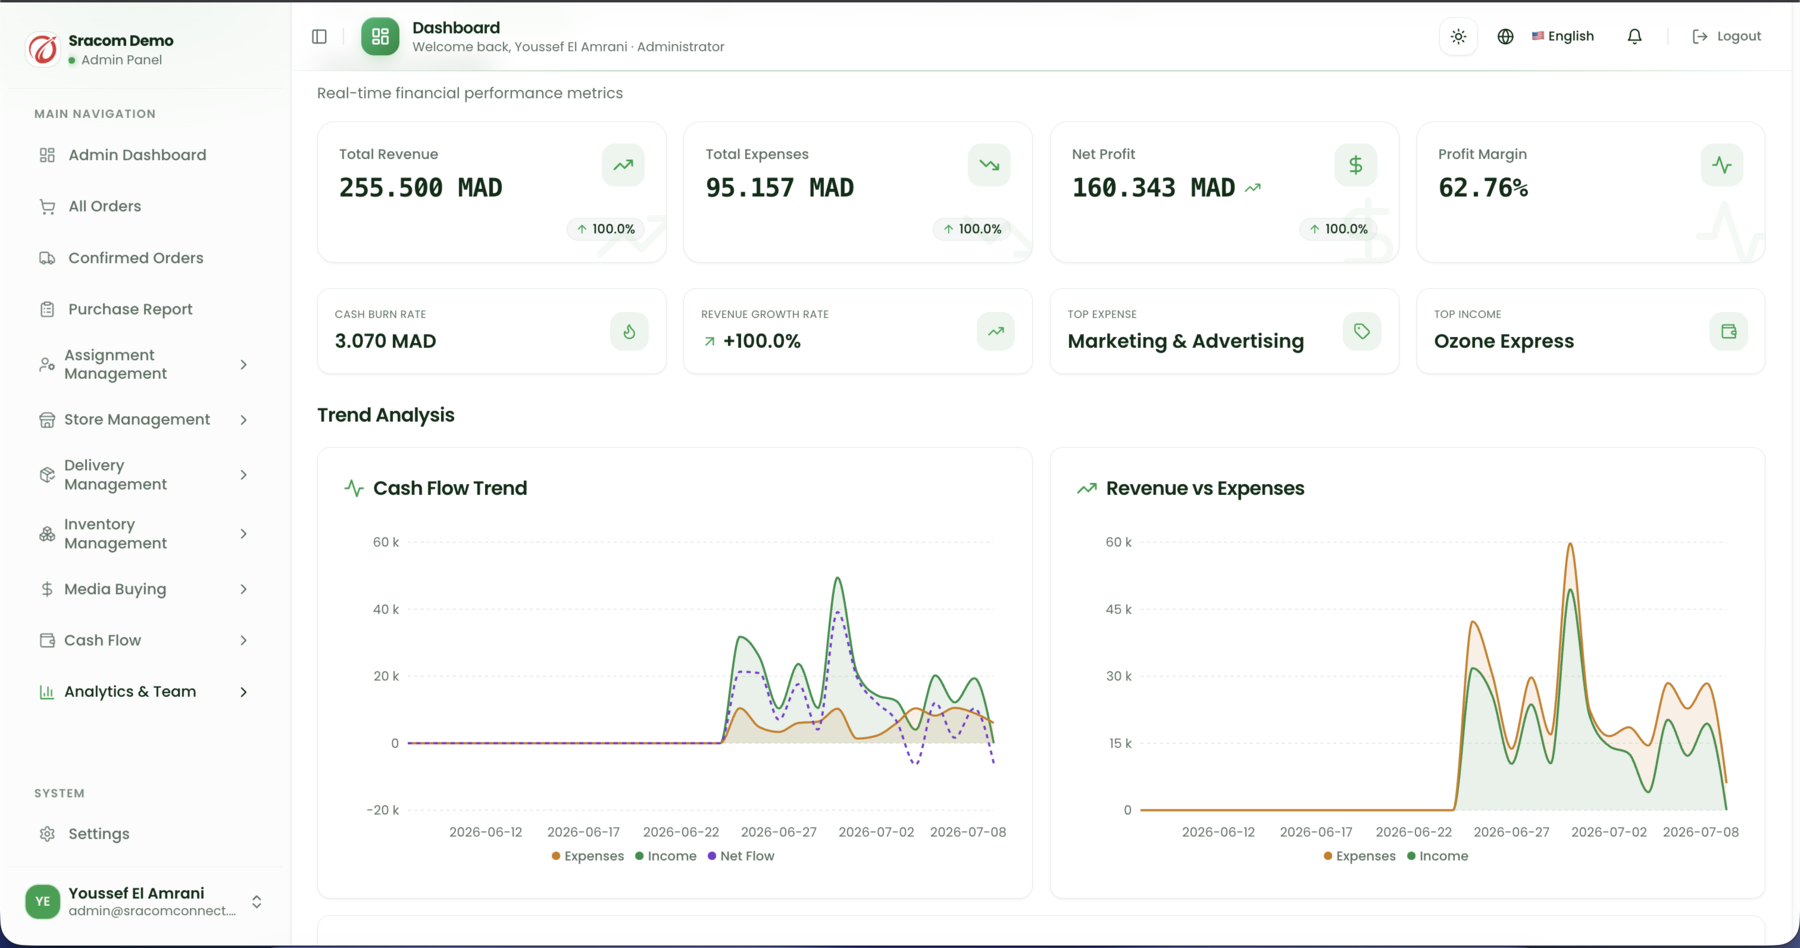
Task: Click the Media Buying dollar icon
Action: click(47, 589)
